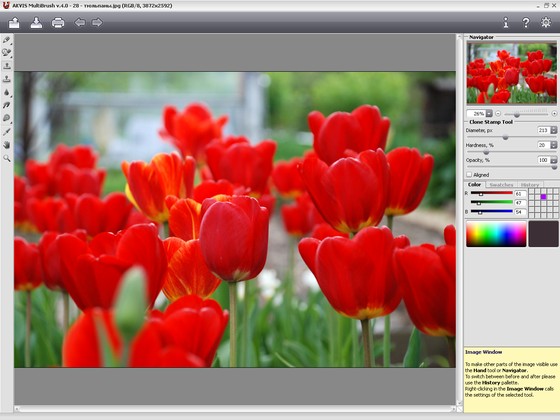The width and height of the screenshot is (560, 420).
Task: Click the Diameter value field showing 213
Action: click(x=543, y=130)
